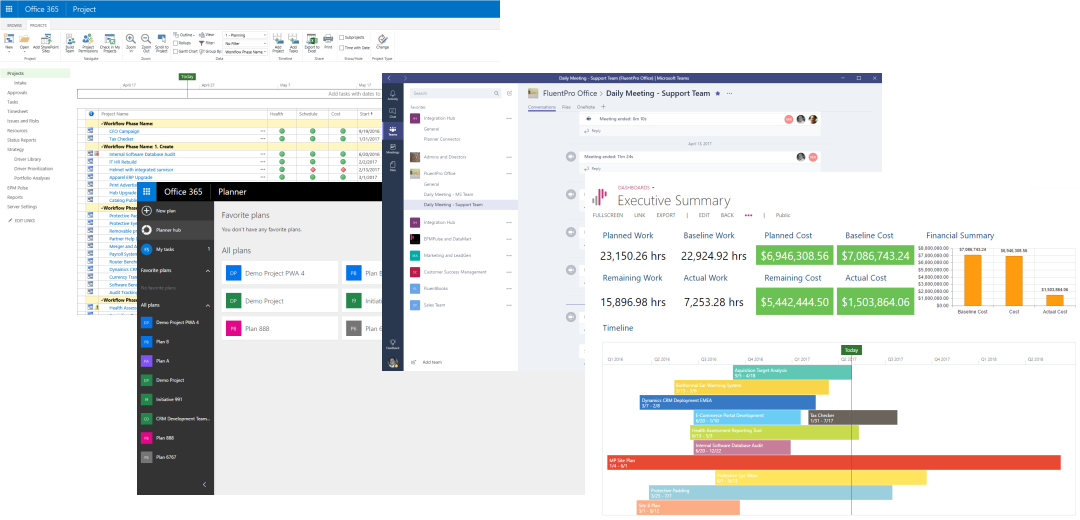Open Demo Project PWA 4 plan card
This screenshot has width=1080, height=520.
(280, 273)
